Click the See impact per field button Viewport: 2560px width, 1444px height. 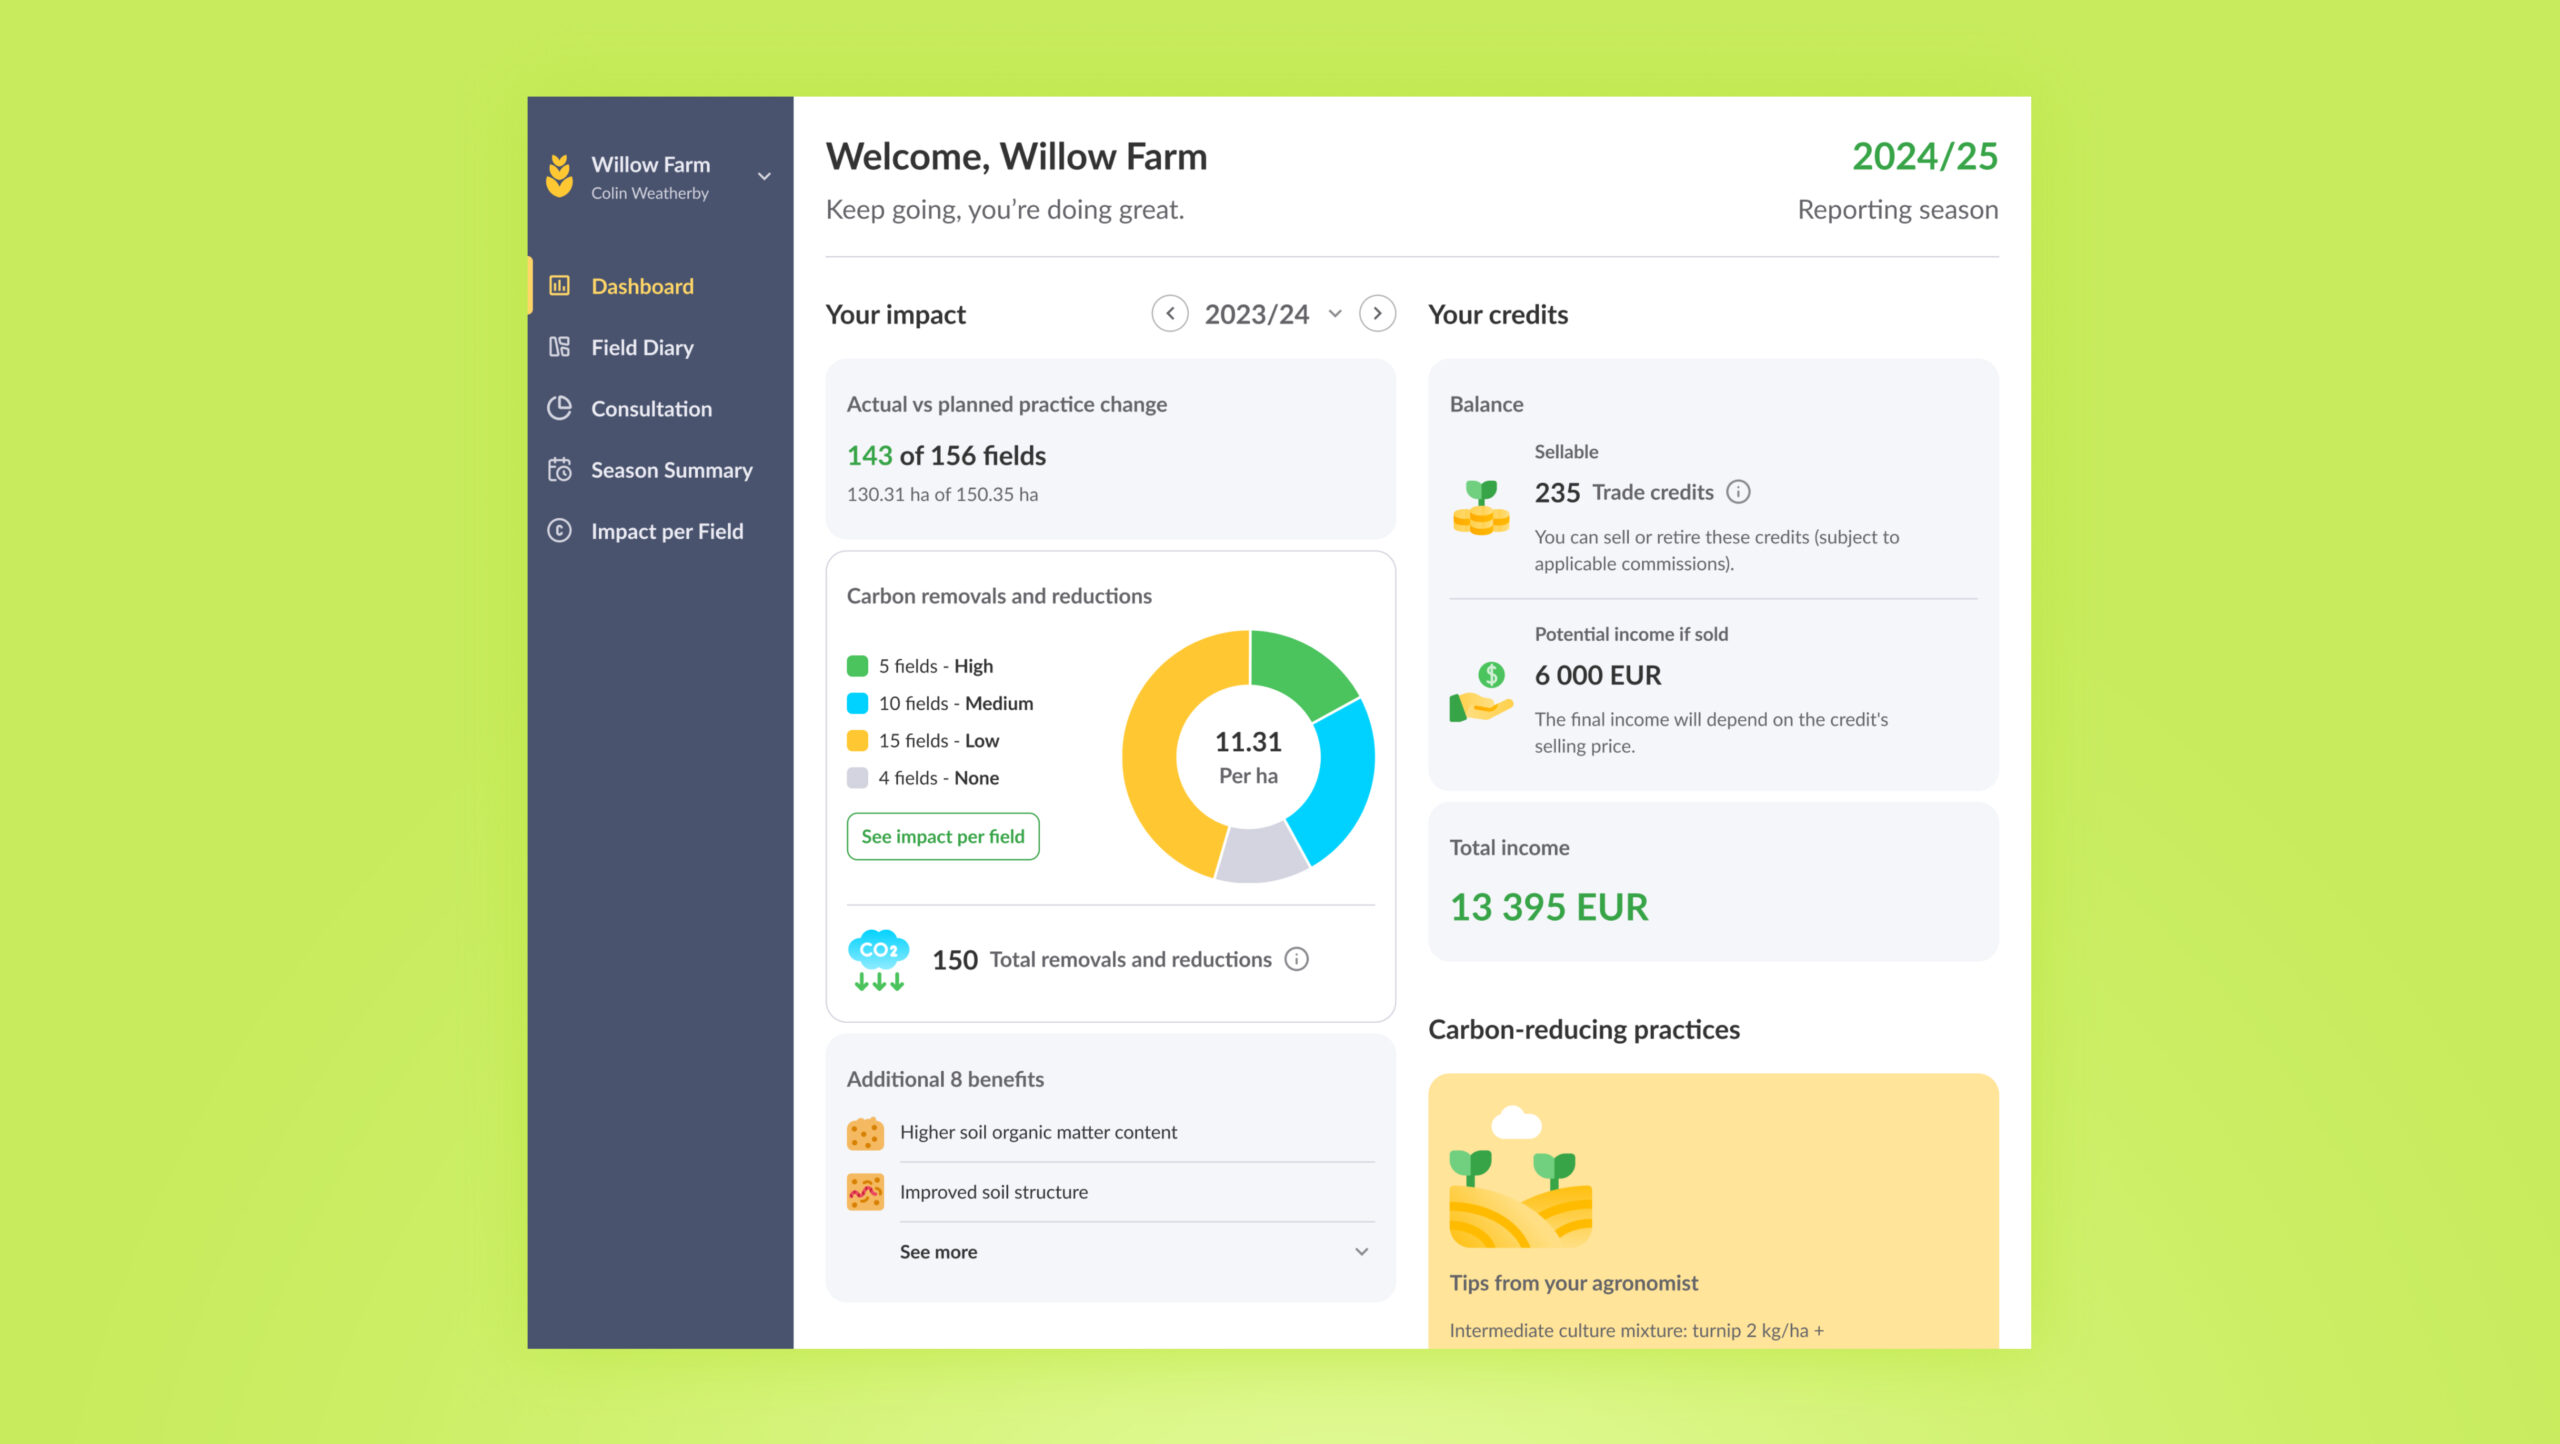[x=942, y=836]
